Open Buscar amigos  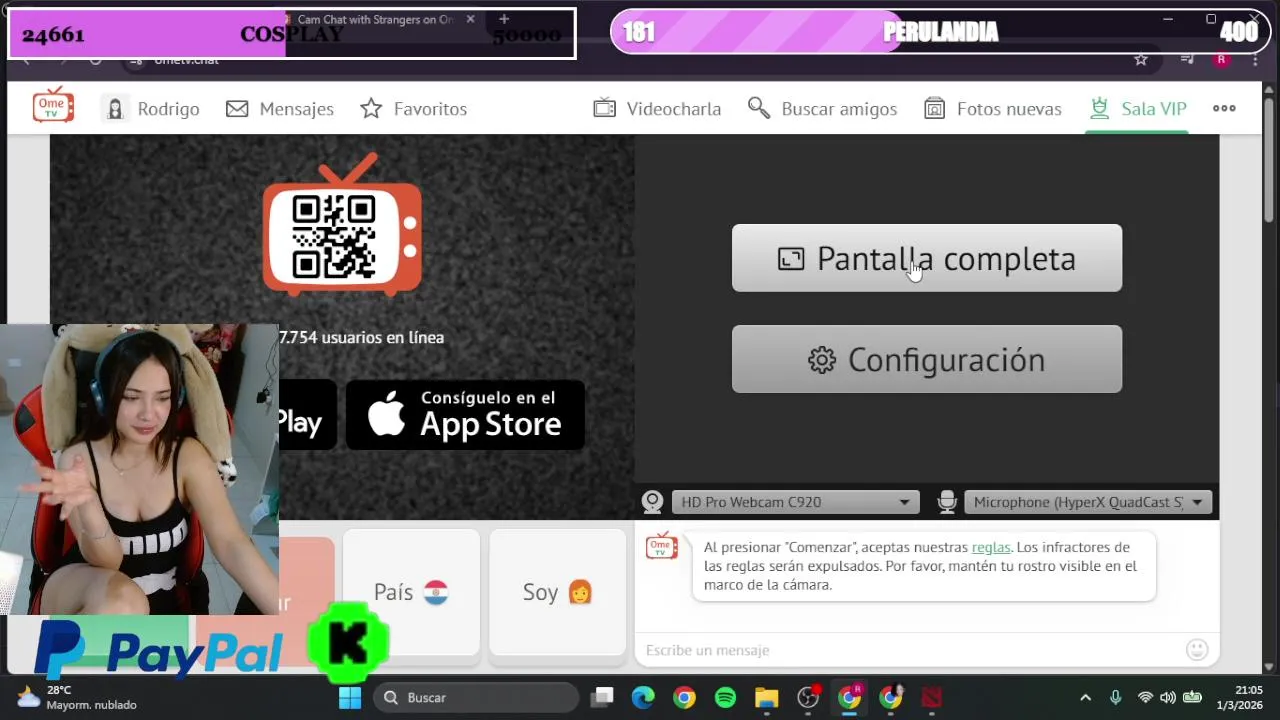point(822,109)
